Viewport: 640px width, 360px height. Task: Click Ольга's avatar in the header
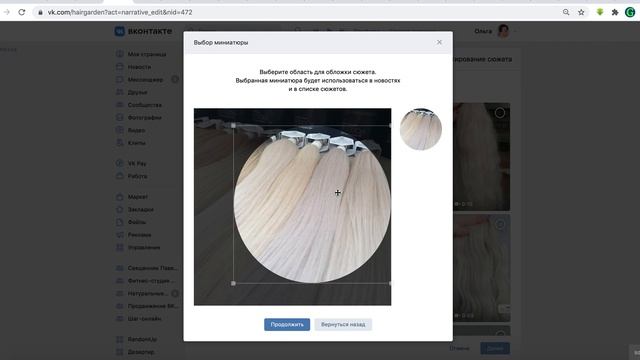[503, 31]
